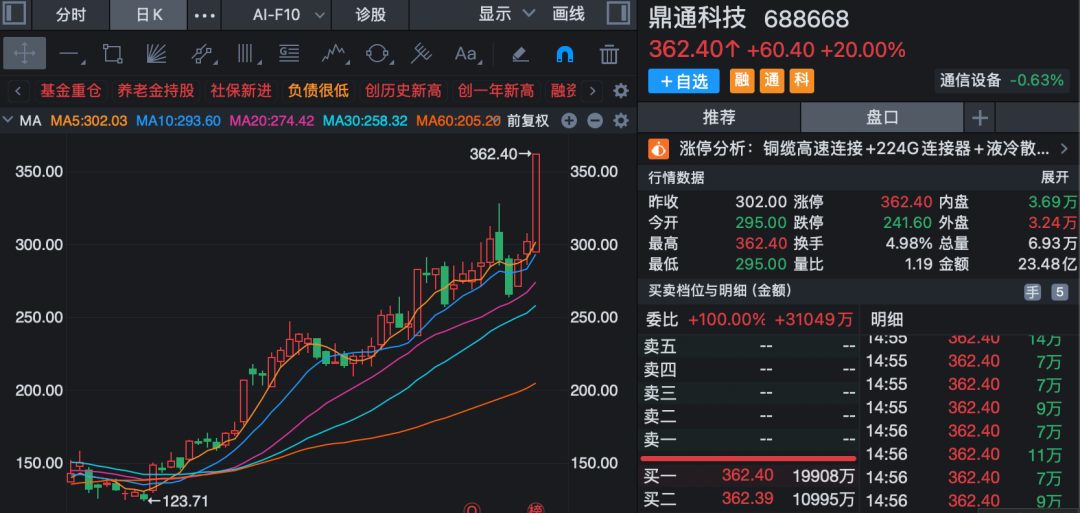Toggle the 手 unit button
This screenshot has width=1080, height=513.
point(1032,292)
